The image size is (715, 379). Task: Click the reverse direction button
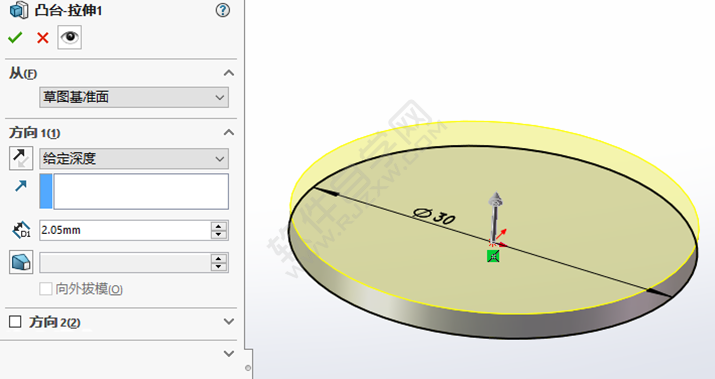tap(21, 158)
